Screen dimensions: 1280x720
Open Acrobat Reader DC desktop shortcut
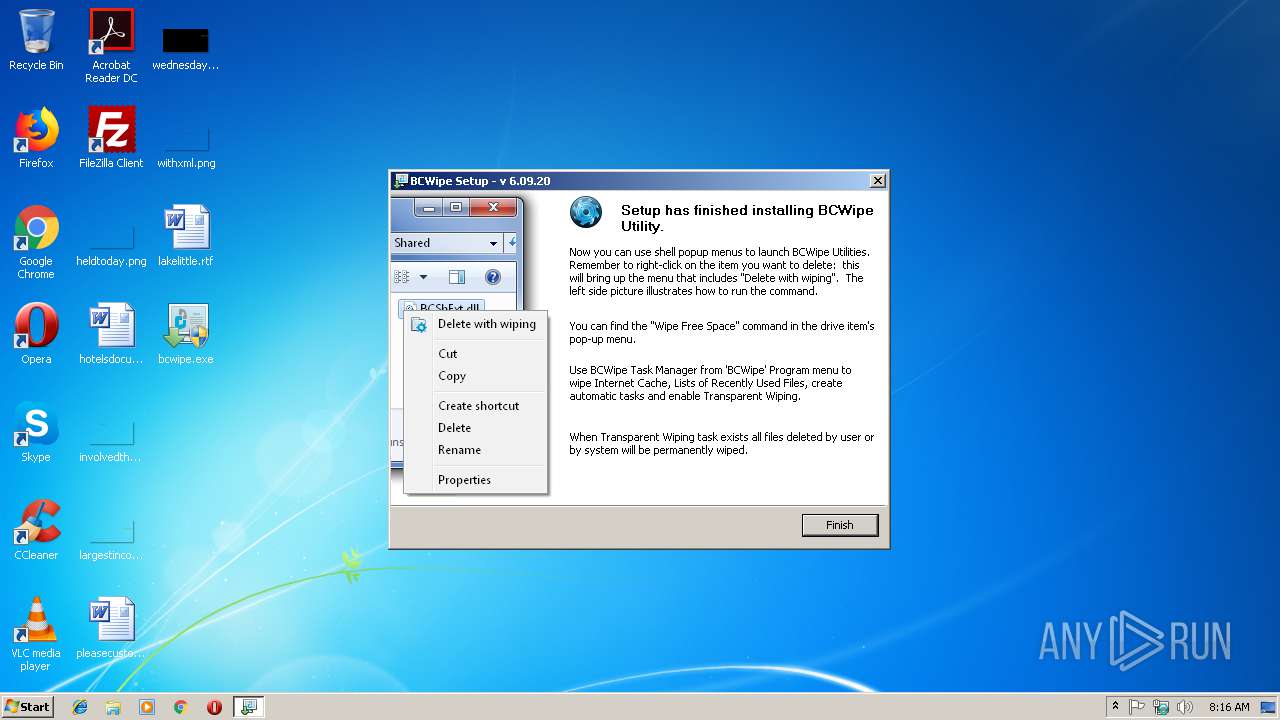click(x=111, y=46)
